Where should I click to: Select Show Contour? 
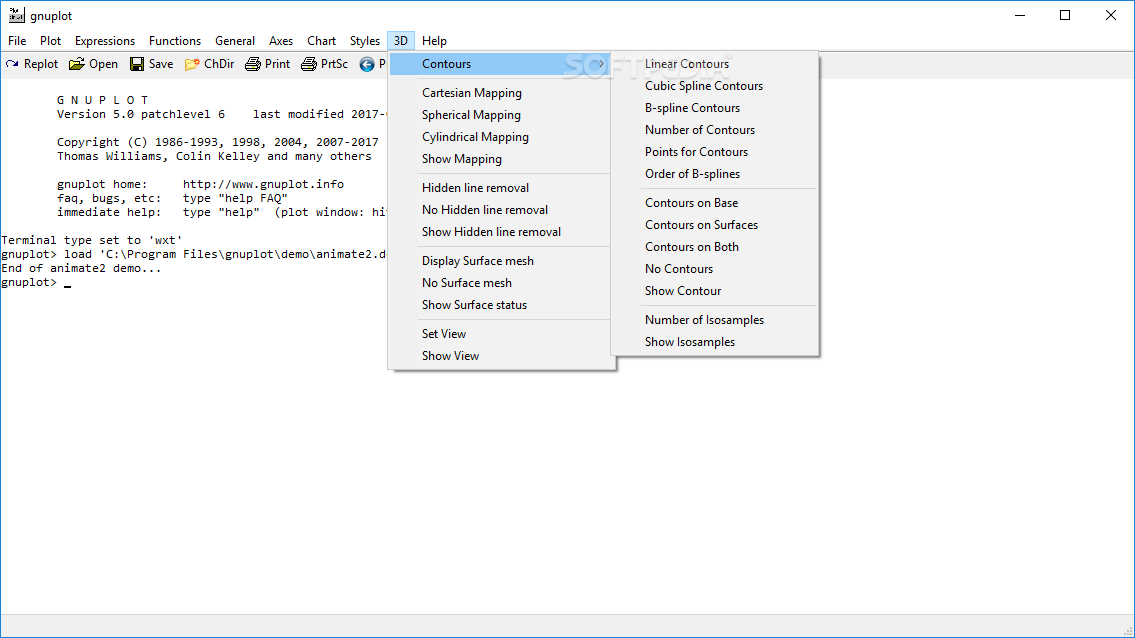coord(715,290)
